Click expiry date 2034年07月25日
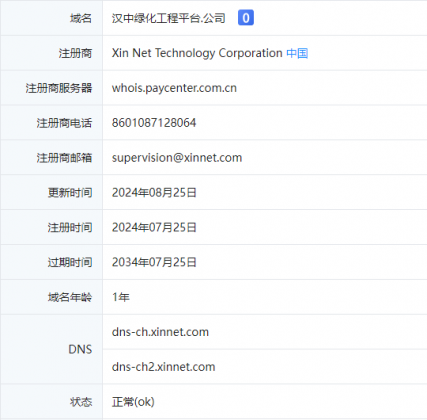This screenshot has width=427, height=420. click(x=154, y=262)
